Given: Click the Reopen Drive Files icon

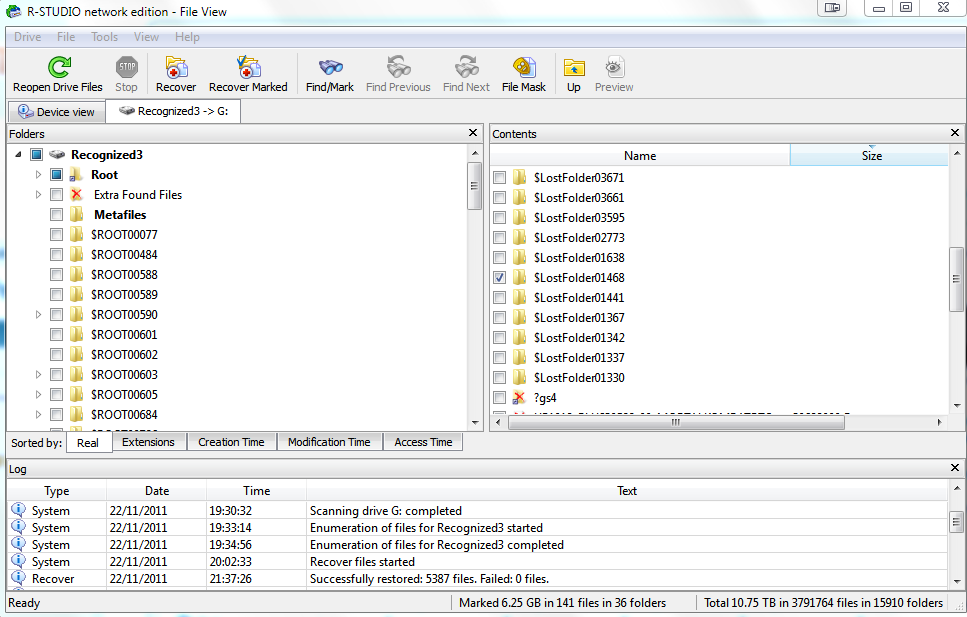Looking at the screenshot, I should pyautogui.click(x=59, y=67).
